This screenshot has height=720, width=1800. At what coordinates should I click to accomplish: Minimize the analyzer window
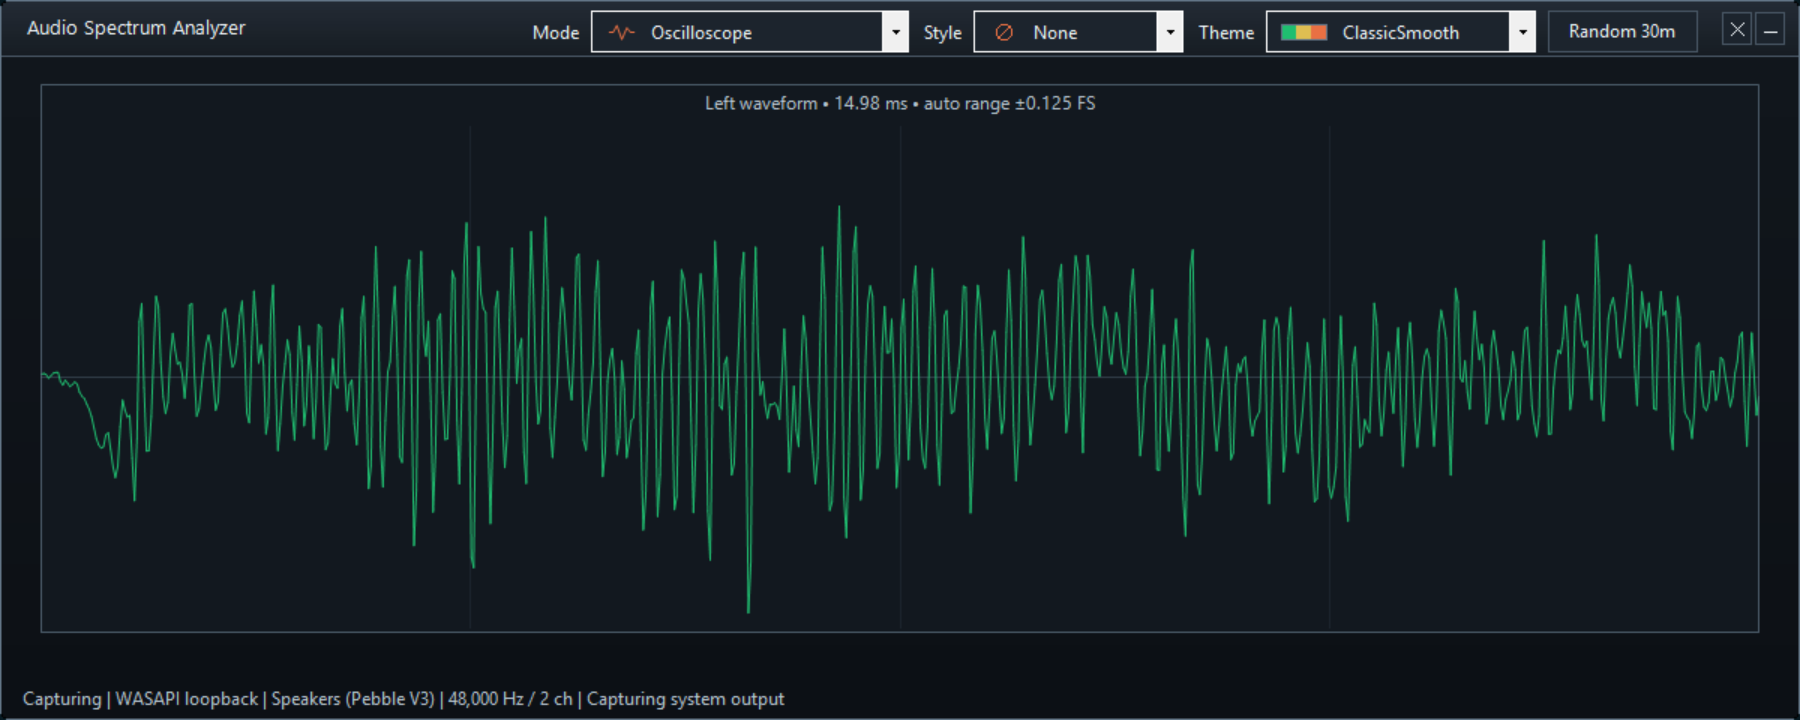pos(1770,30)
